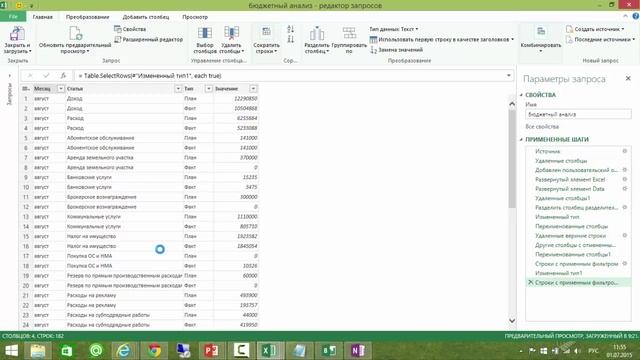Open the Windows Start button
Viewport: 640px width, 360px height.
pyautogui.click(x=11, y=351)
